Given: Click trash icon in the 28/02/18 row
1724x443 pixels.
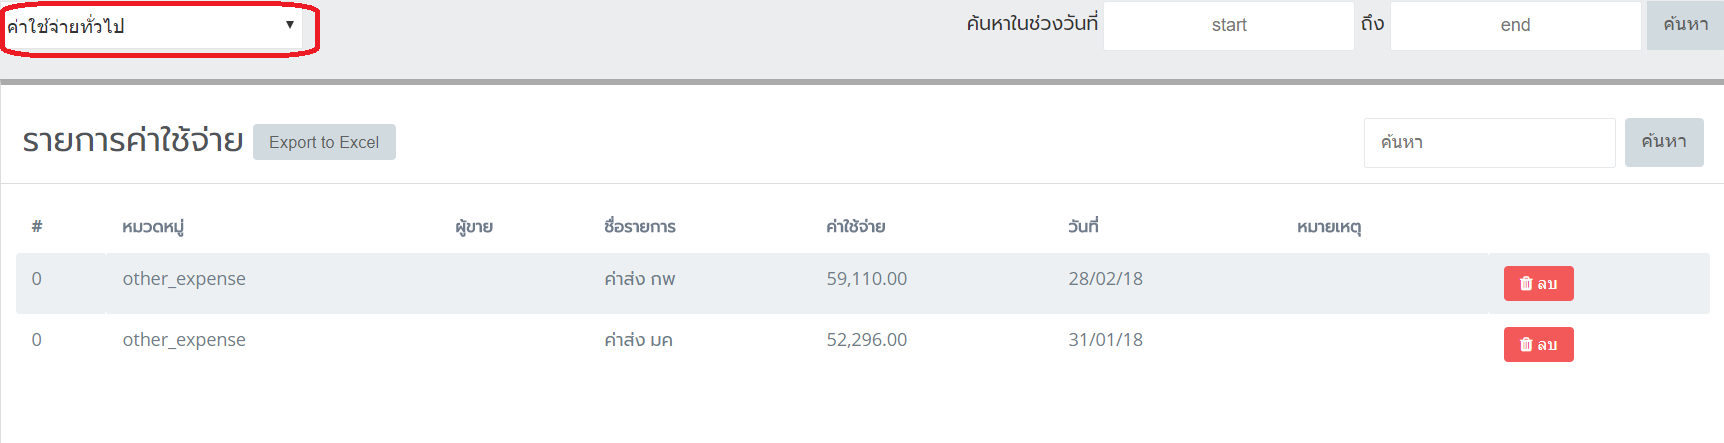Looking at the screenshot, I should pyautogui.click(x=1526, y=284).
